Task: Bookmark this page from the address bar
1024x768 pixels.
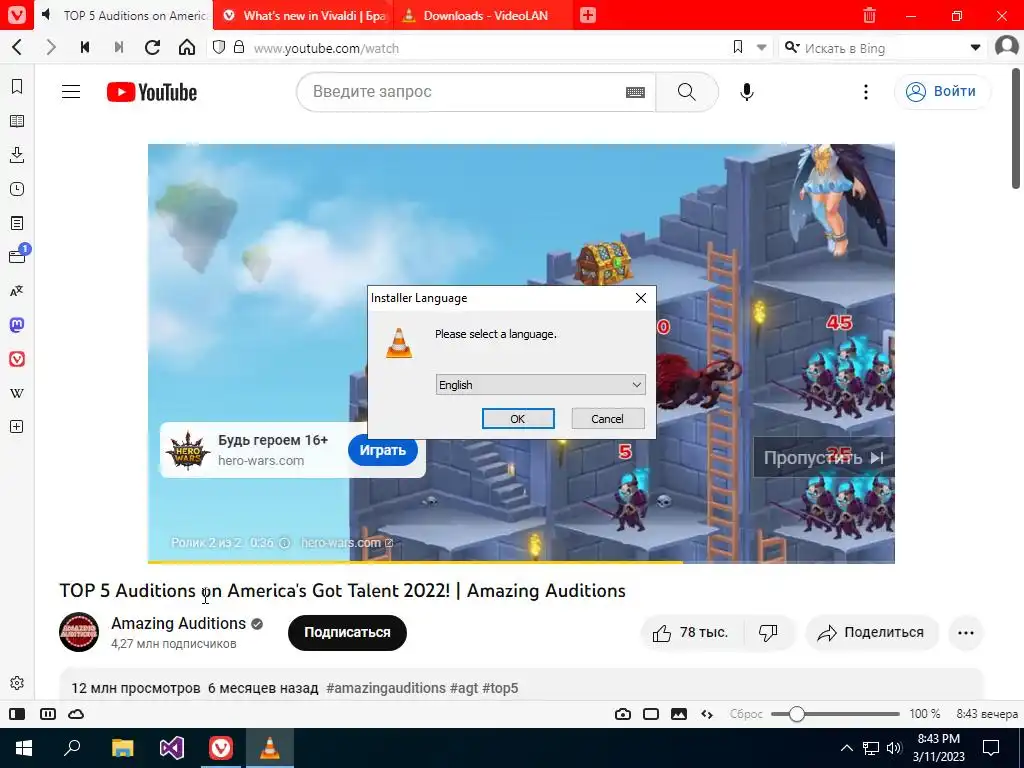Action: 738,47
